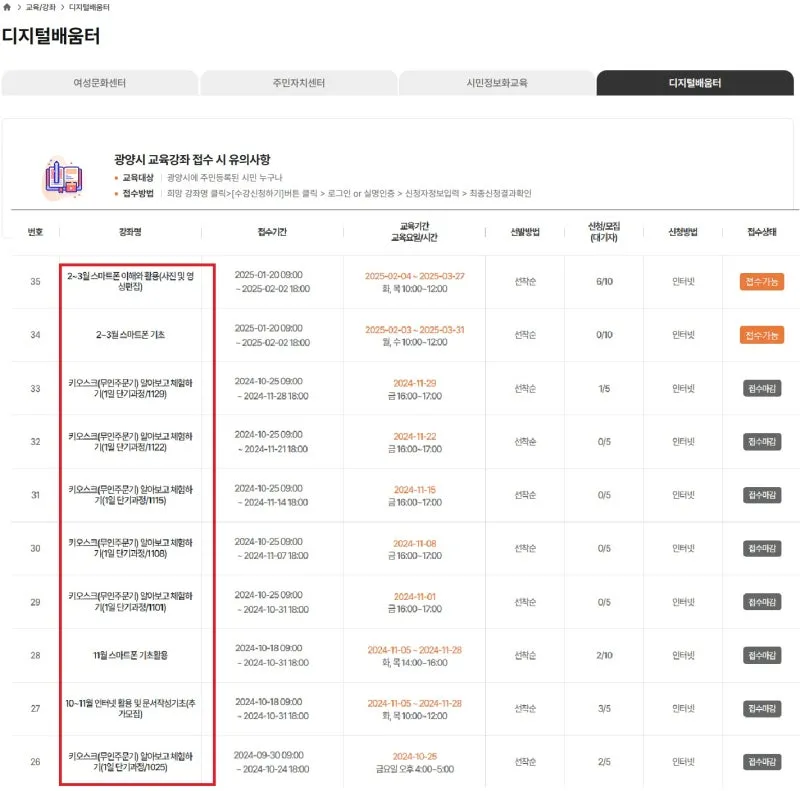The width and height of the screenshot is (800, 791).
Task: Click 접수가능 button for course 35
Action: click(x=762, y=282)
